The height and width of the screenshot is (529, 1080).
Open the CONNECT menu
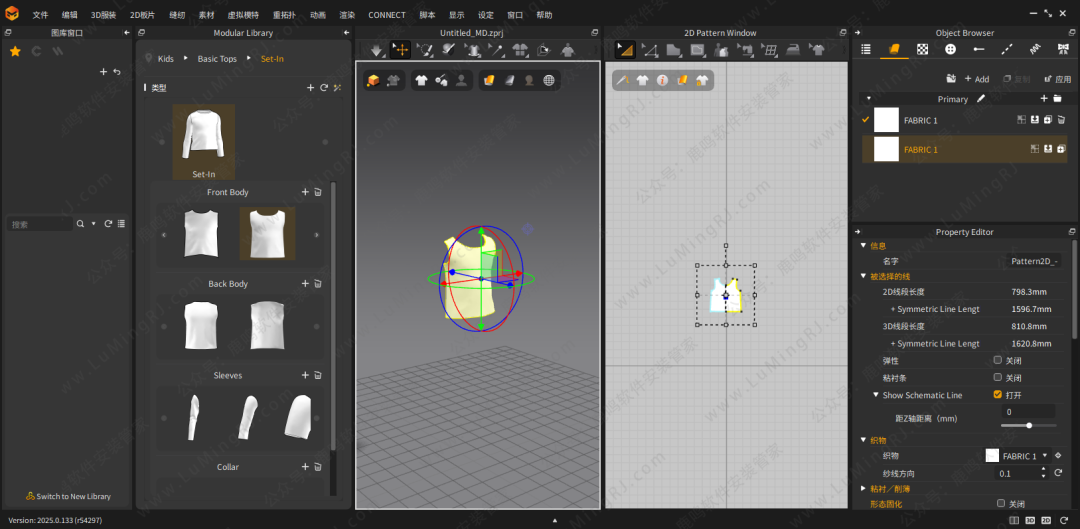pyautogui.click(x=387, y=15)
